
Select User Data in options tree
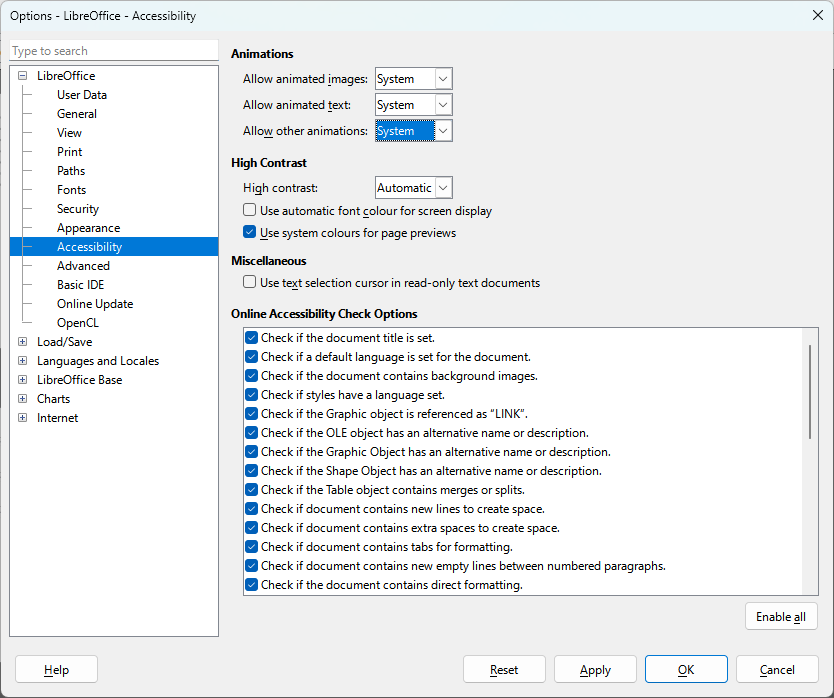pyautogui.click(x=82, y=95)
